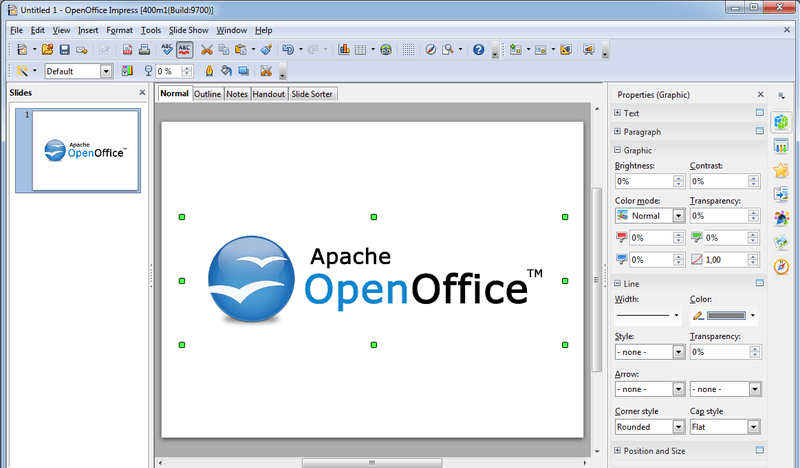
Task: Close the Properties sidebar panel
Action: tap(760, 94)
